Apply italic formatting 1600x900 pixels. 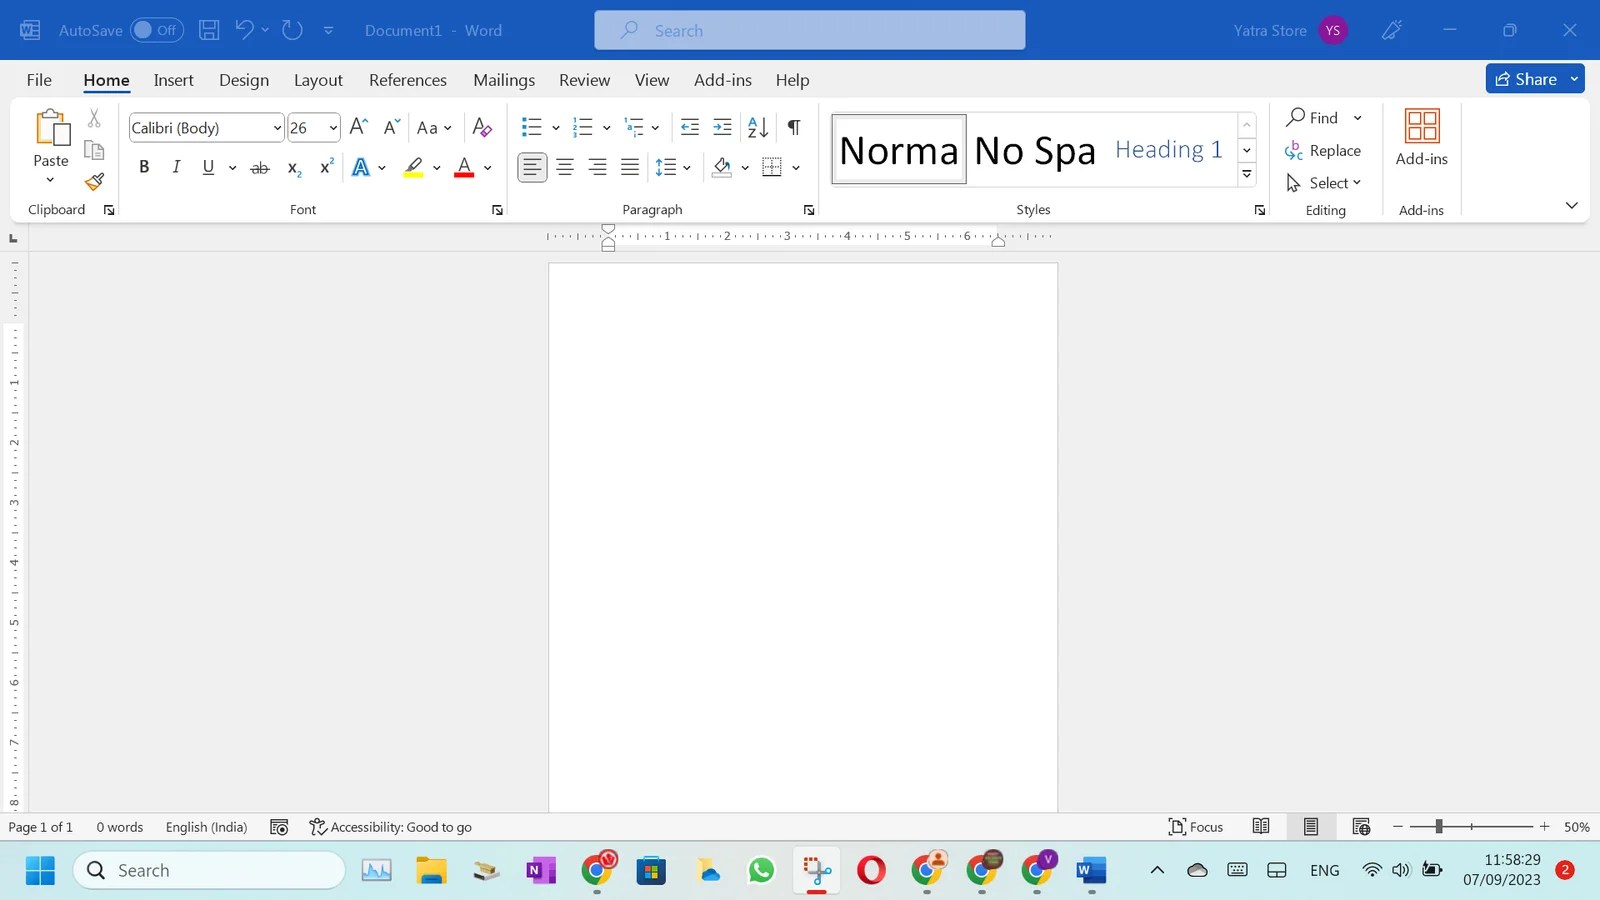point(175,166)
